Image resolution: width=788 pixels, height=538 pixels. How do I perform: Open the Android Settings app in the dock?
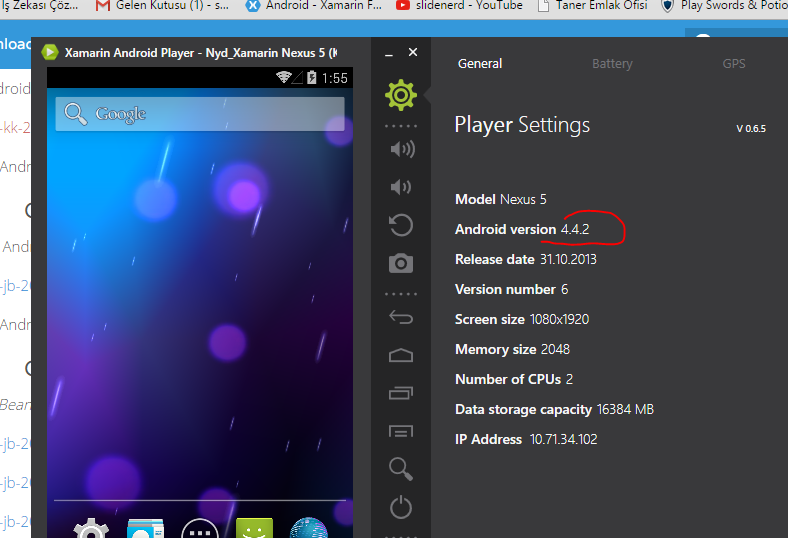coord(91,528)
